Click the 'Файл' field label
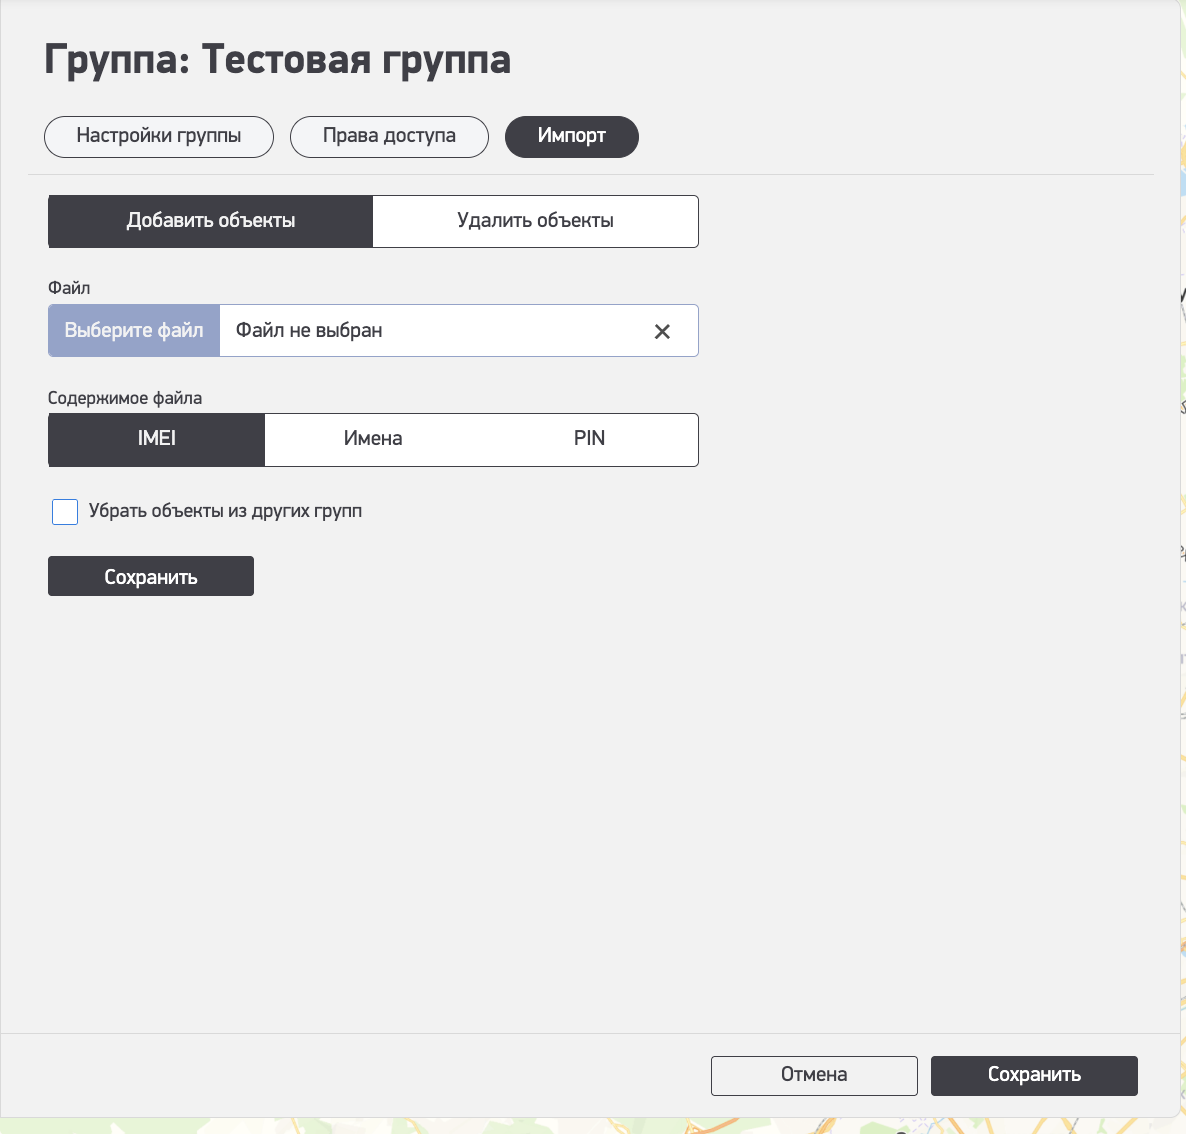Image resolution: width=1186 pixels, height=1134 pixels. (x=69, y=288)
